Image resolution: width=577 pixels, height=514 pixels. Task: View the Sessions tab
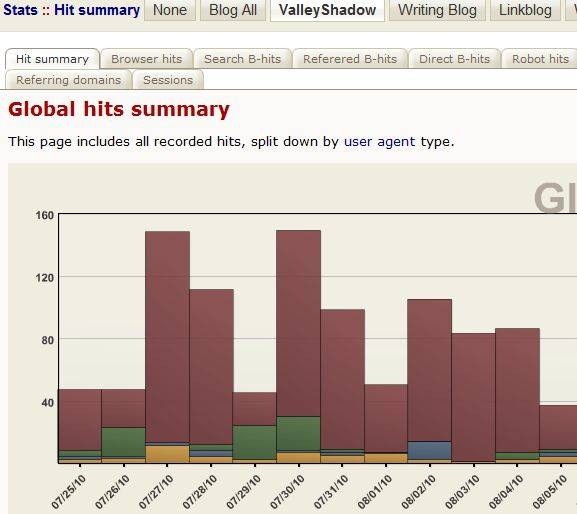(168, 80)
